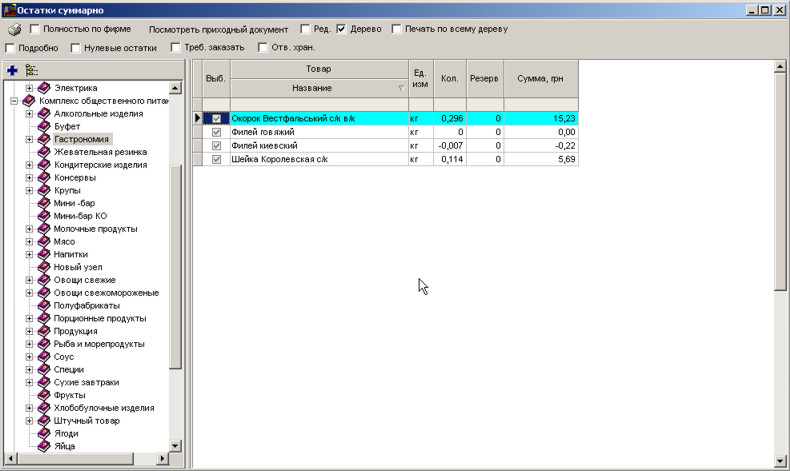Toggle the Нулевые остатки checkbox
Screen dimensions: 790x471
tap(74, 47)
